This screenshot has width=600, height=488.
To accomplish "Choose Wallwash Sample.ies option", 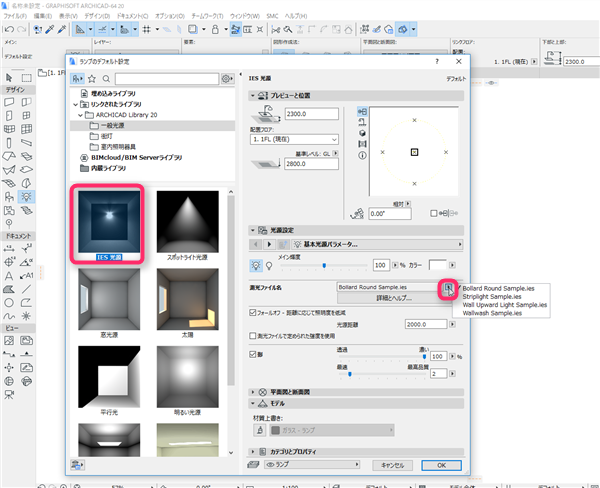I will [x=492, y=313].
